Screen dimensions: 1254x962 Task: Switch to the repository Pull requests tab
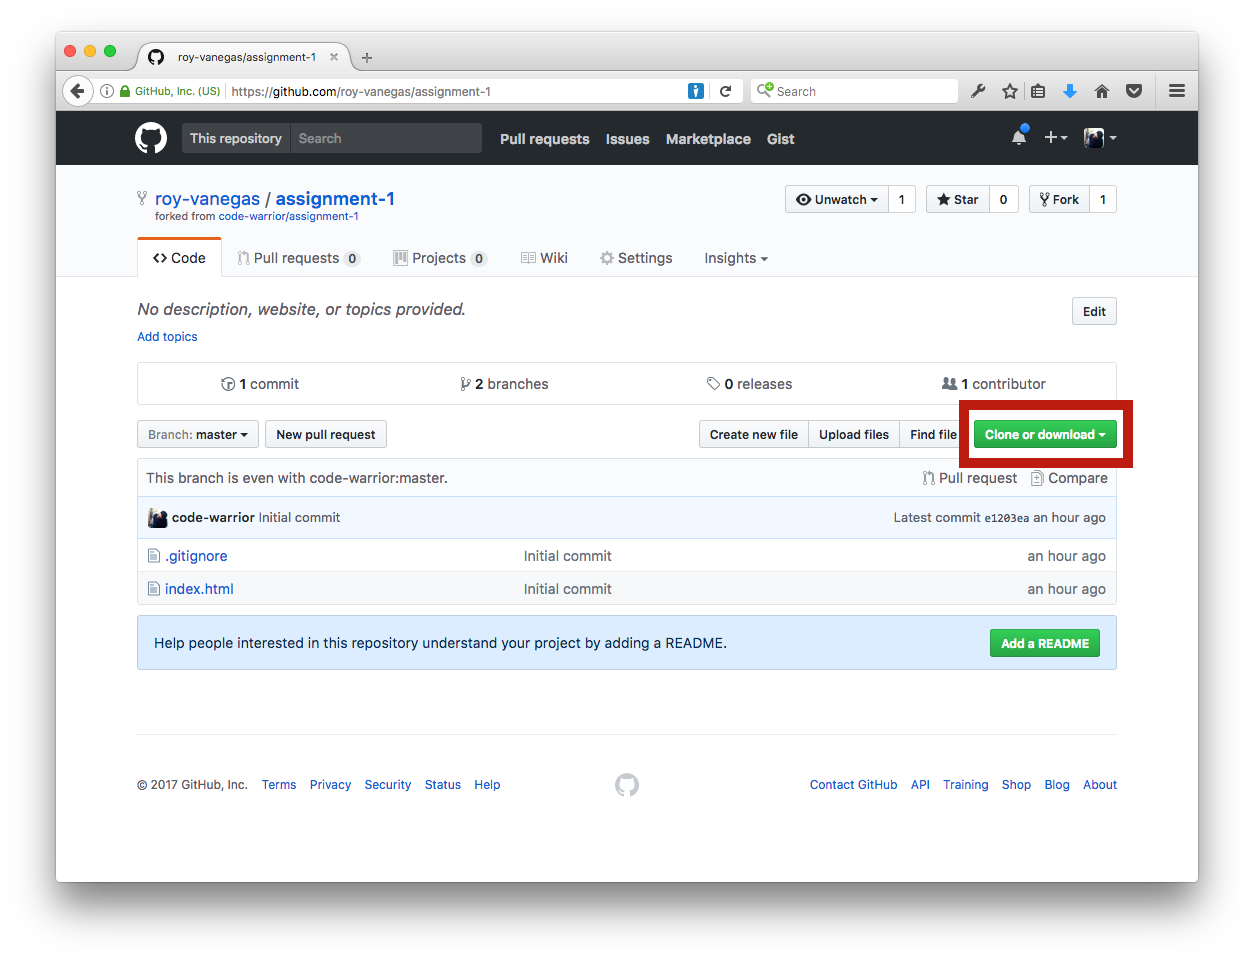tap(298, 258)
